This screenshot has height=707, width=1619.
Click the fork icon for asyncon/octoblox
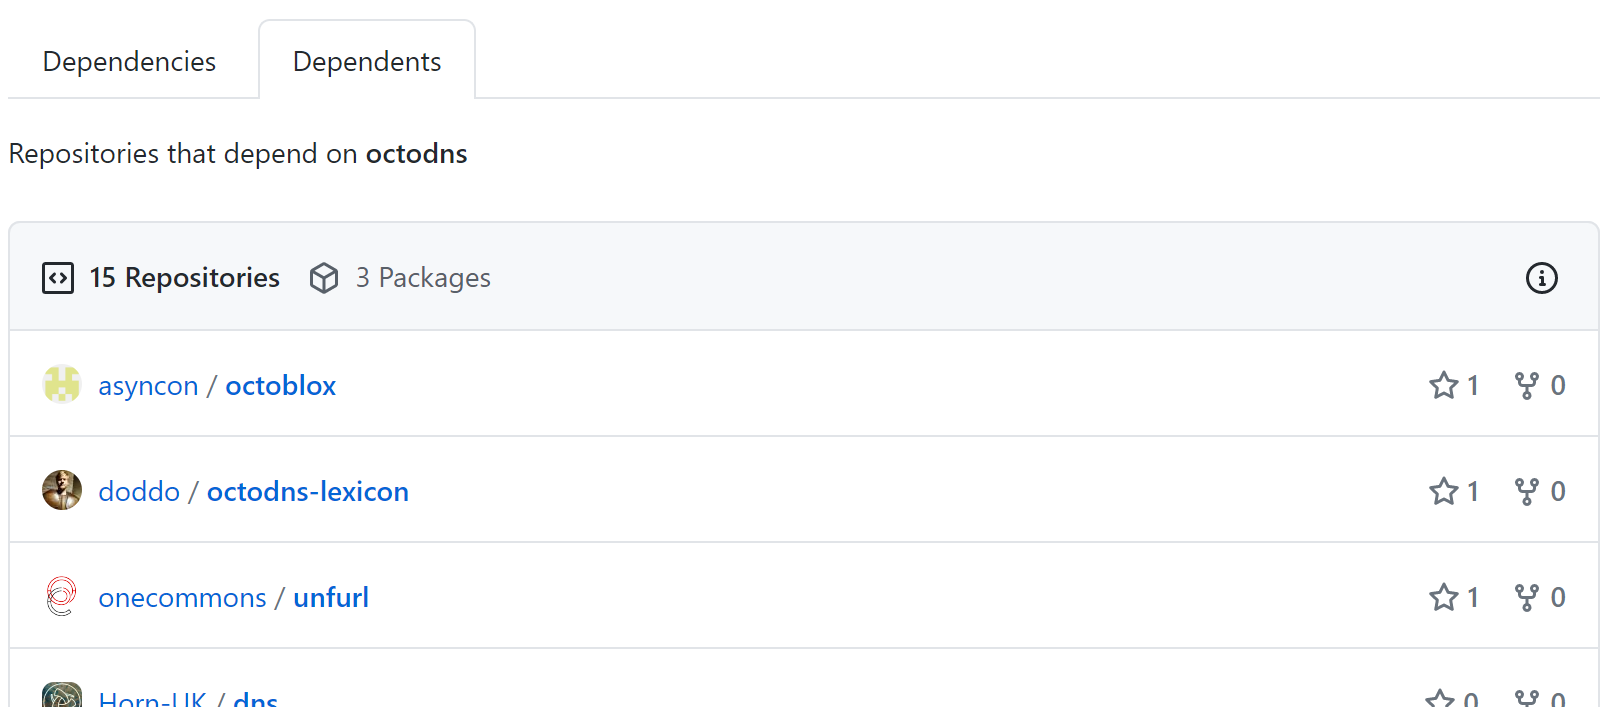[x=1526, y=385]
